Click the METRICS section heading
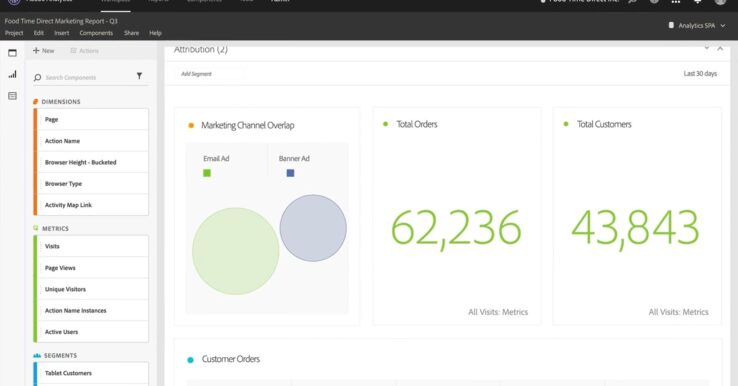738x386 pixels. 56,228
